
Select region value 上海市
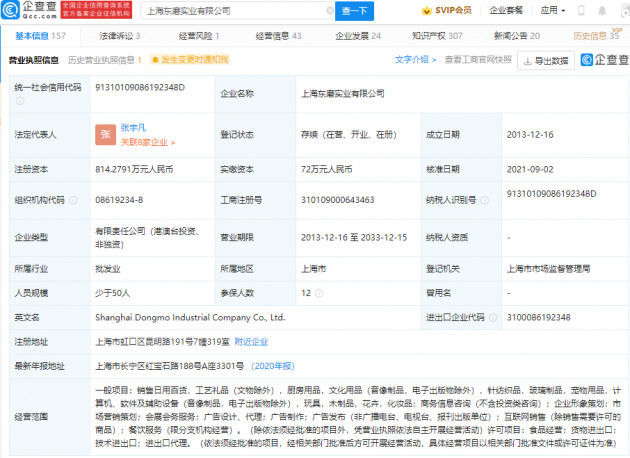pyautogui.click(x=313, y=269)
